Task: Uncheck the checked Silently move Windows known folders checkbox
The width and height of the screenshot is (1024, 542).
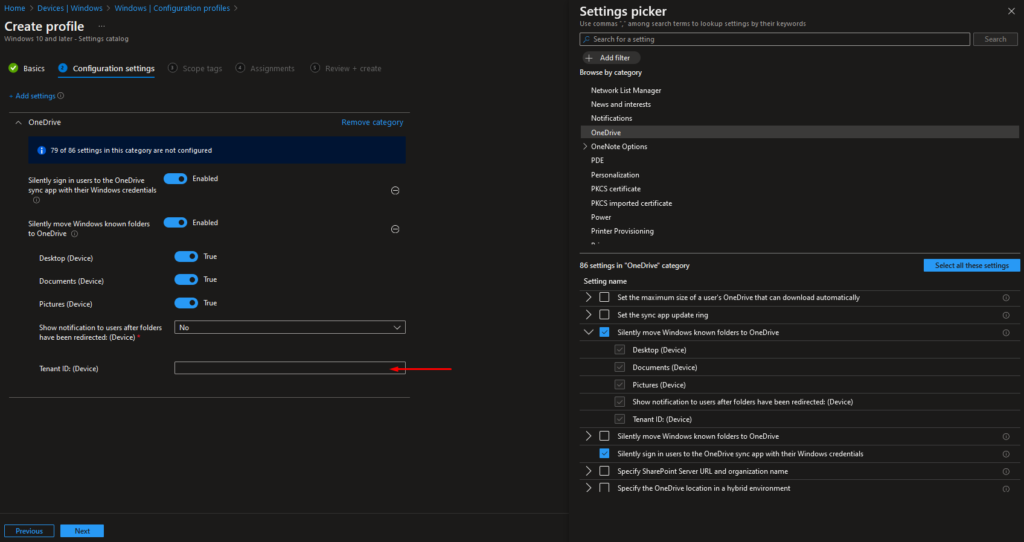Action: [604, 332]
